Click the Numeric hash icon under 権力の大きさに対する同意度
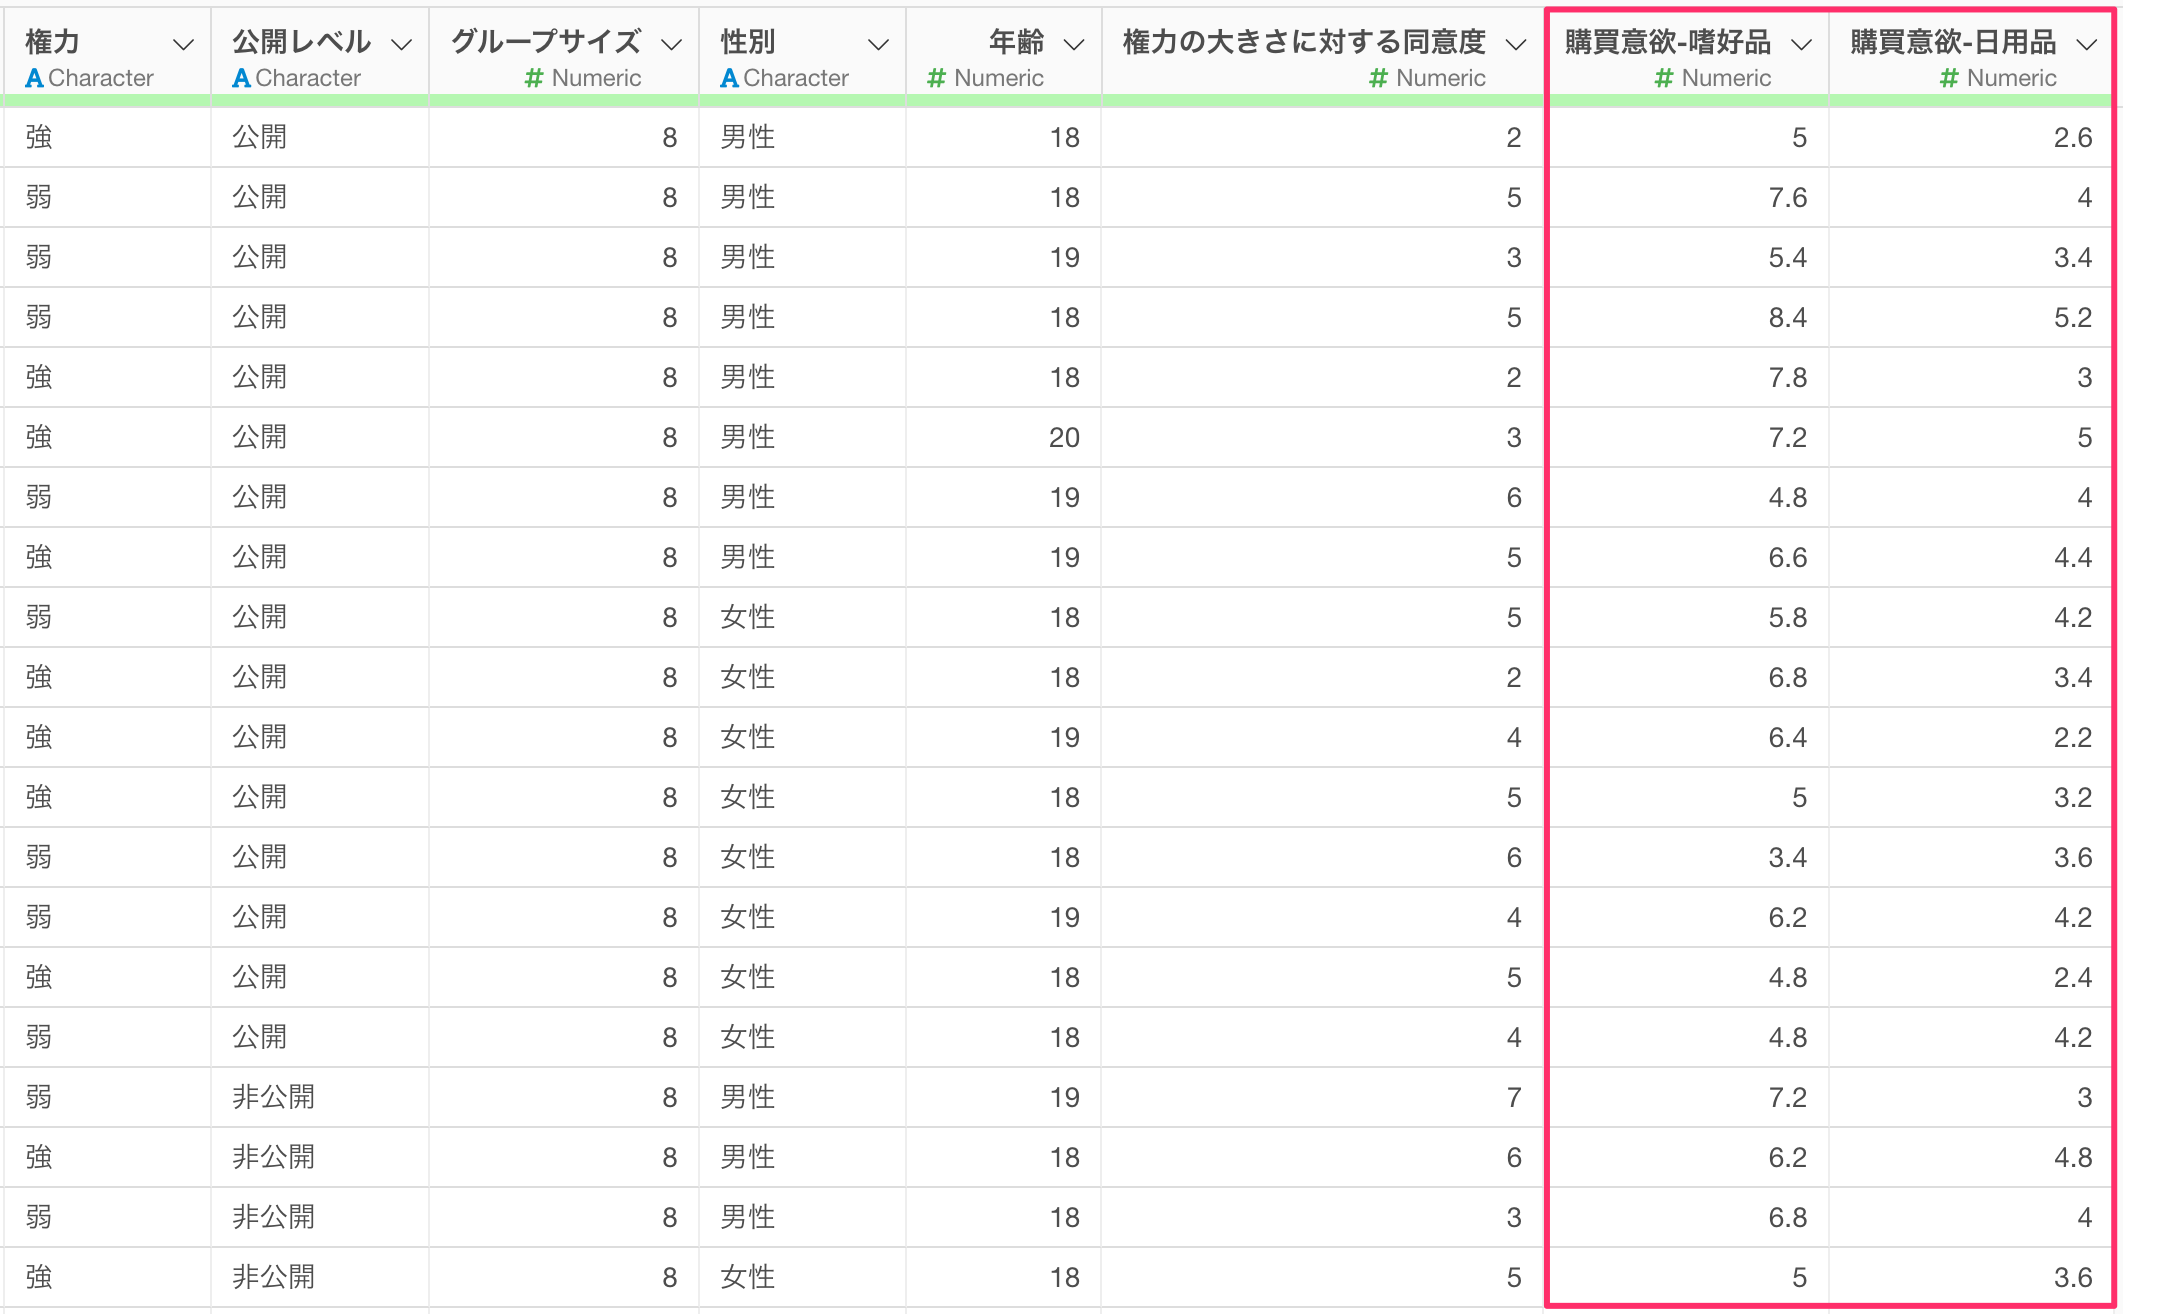Screen dimensions: 2164x1314 [1379, 78]
